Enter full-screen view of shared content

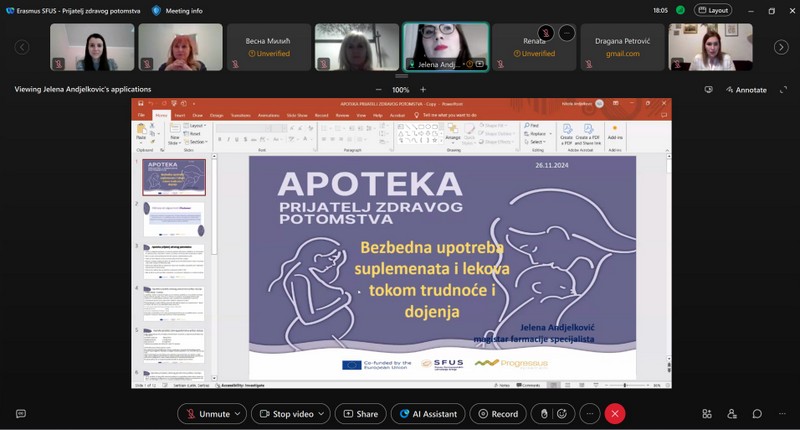(x=783, y=90)
